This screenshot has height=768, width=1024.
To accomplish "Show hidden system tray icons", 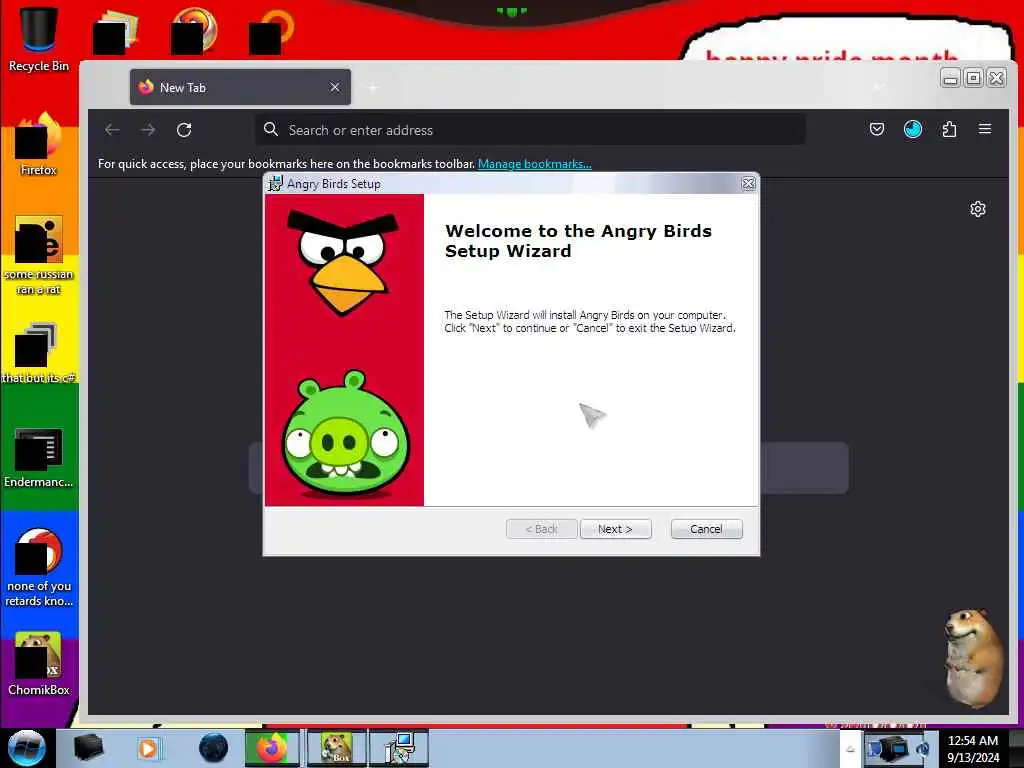I will click(x=850, y=749).
